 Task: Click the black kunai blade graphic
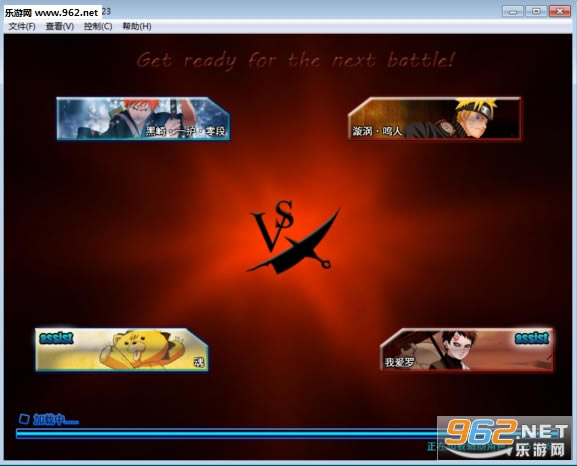coord(293,245)
